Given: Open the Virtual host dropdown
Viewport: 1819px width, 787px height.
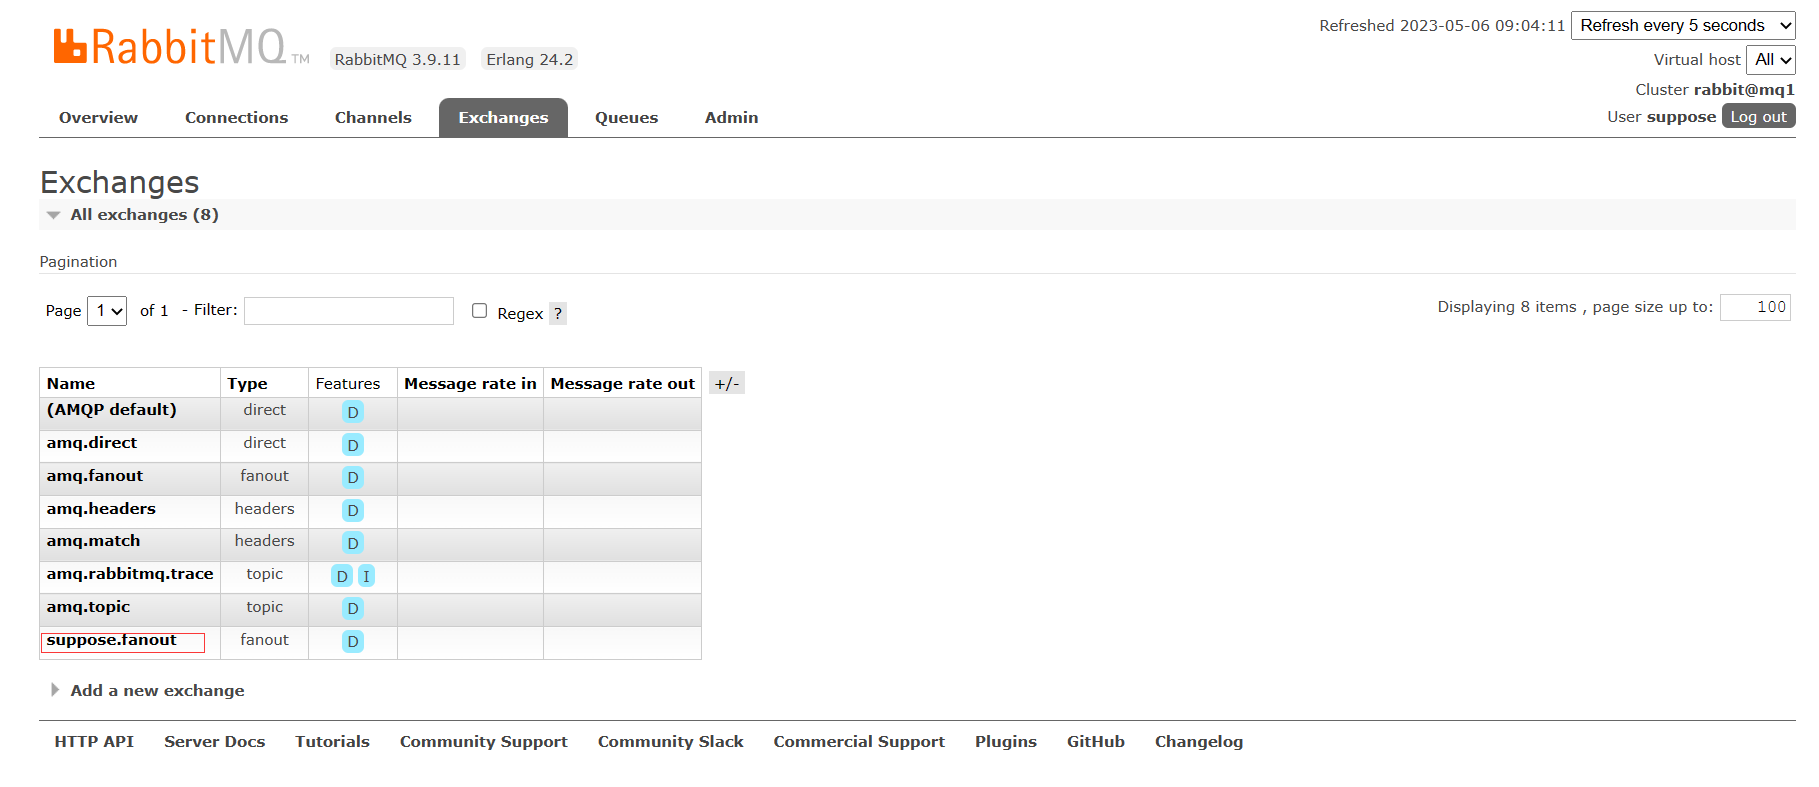Looking at the screenshot, I should click(x=1771, y=60).
